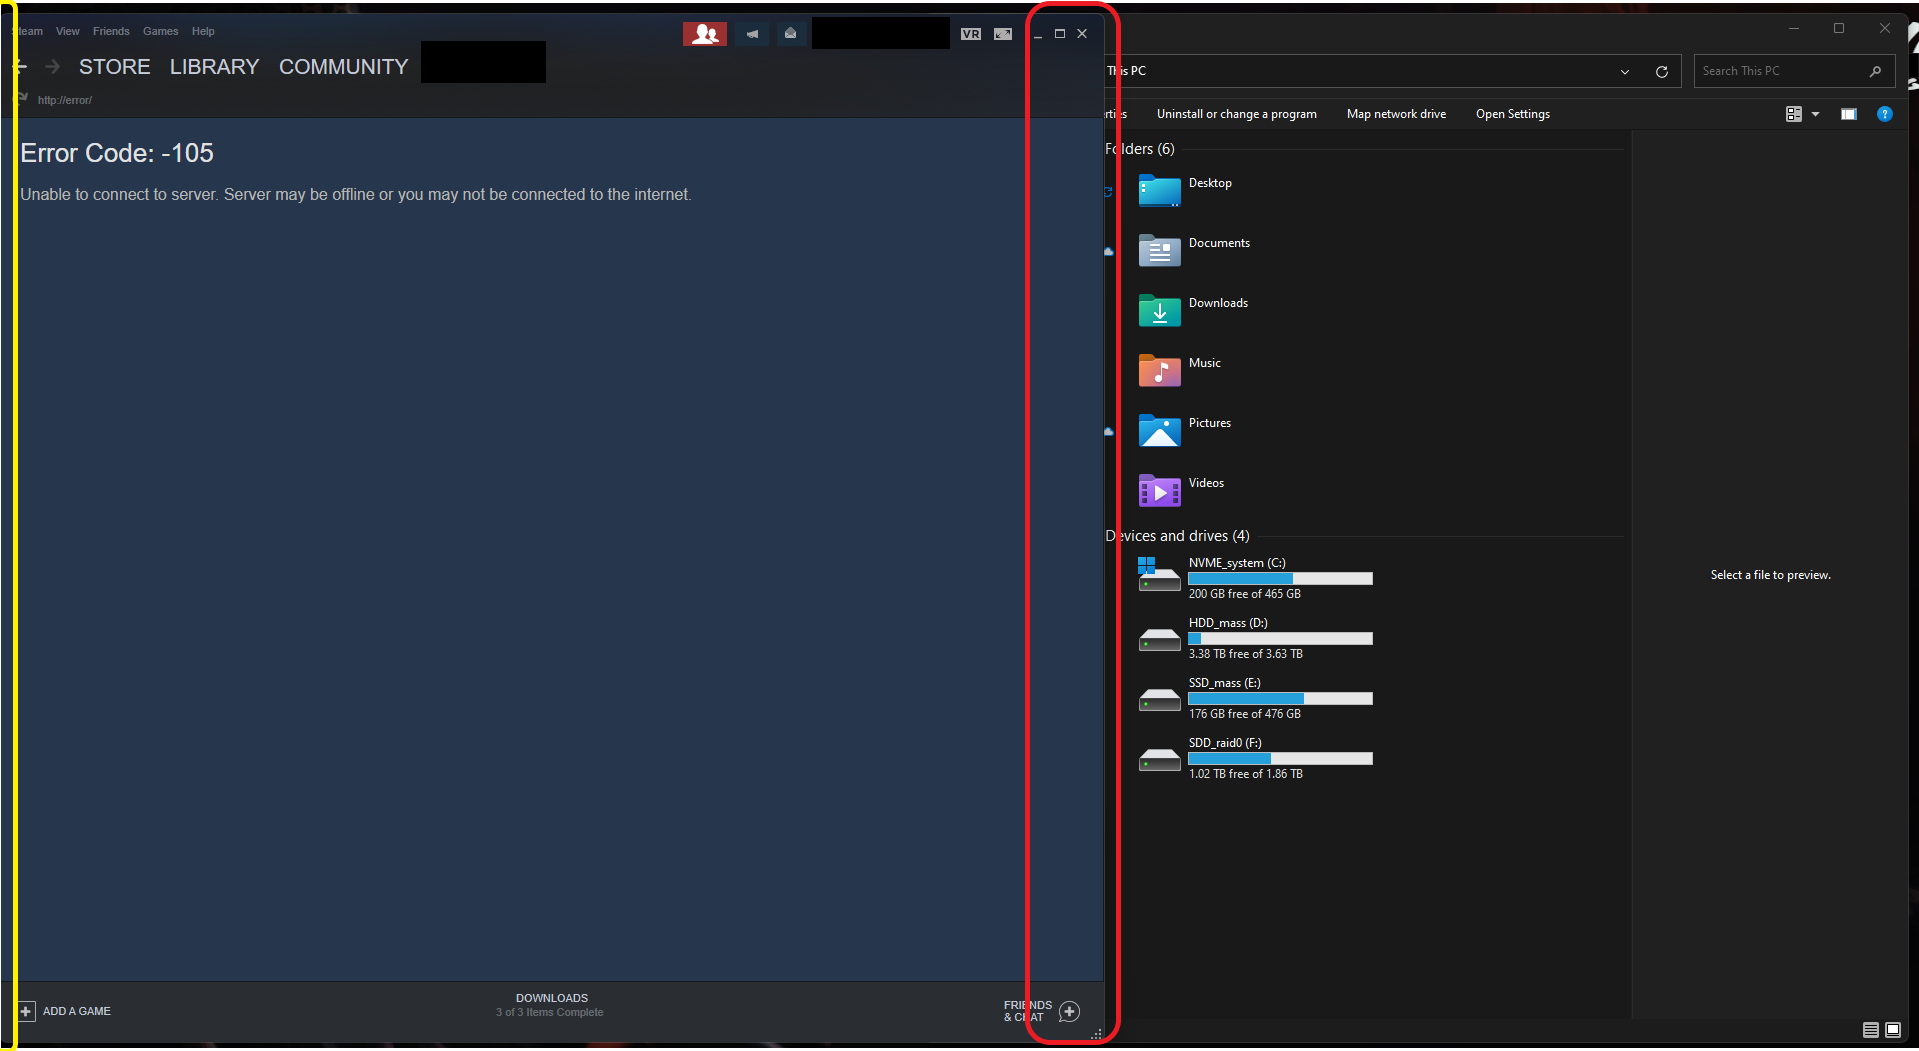Open the Steam View menu
1919x1051 pixels.
(68, 31)
